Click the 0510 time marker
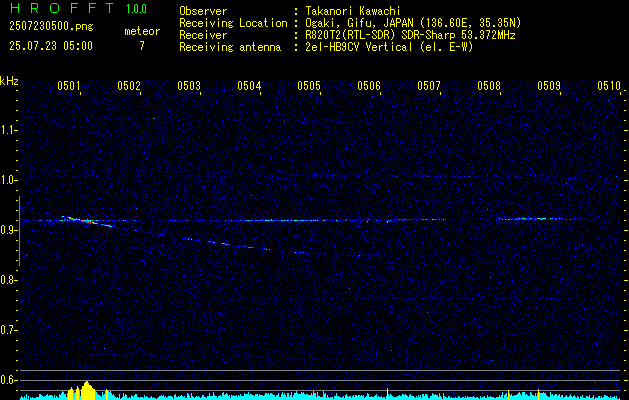The height and width of the screenshot is (400, 629). click(x=609, y=85)
